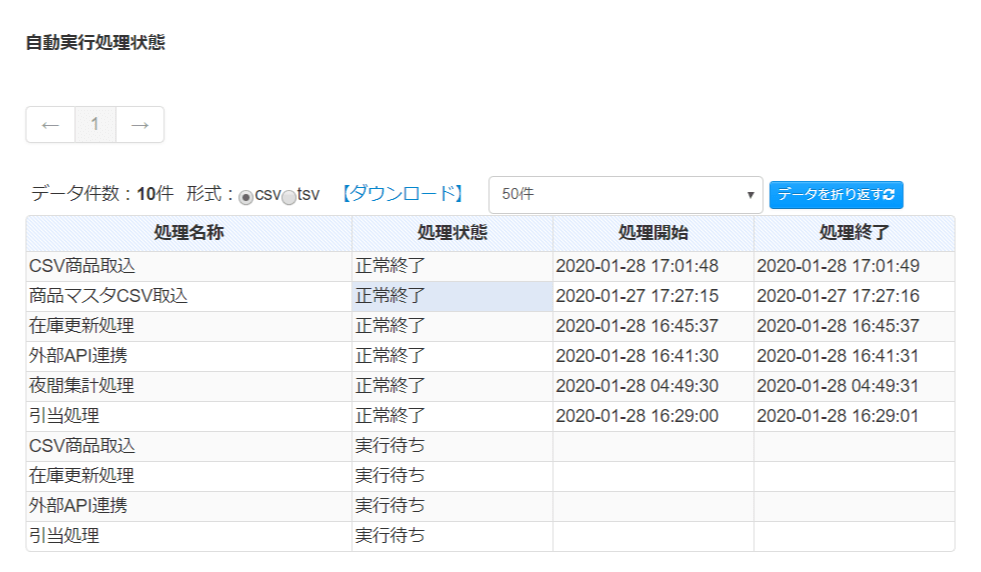Click start time 2020-01-28 04:49:30
Screen dimensions: 981x572
coord(637,386)
